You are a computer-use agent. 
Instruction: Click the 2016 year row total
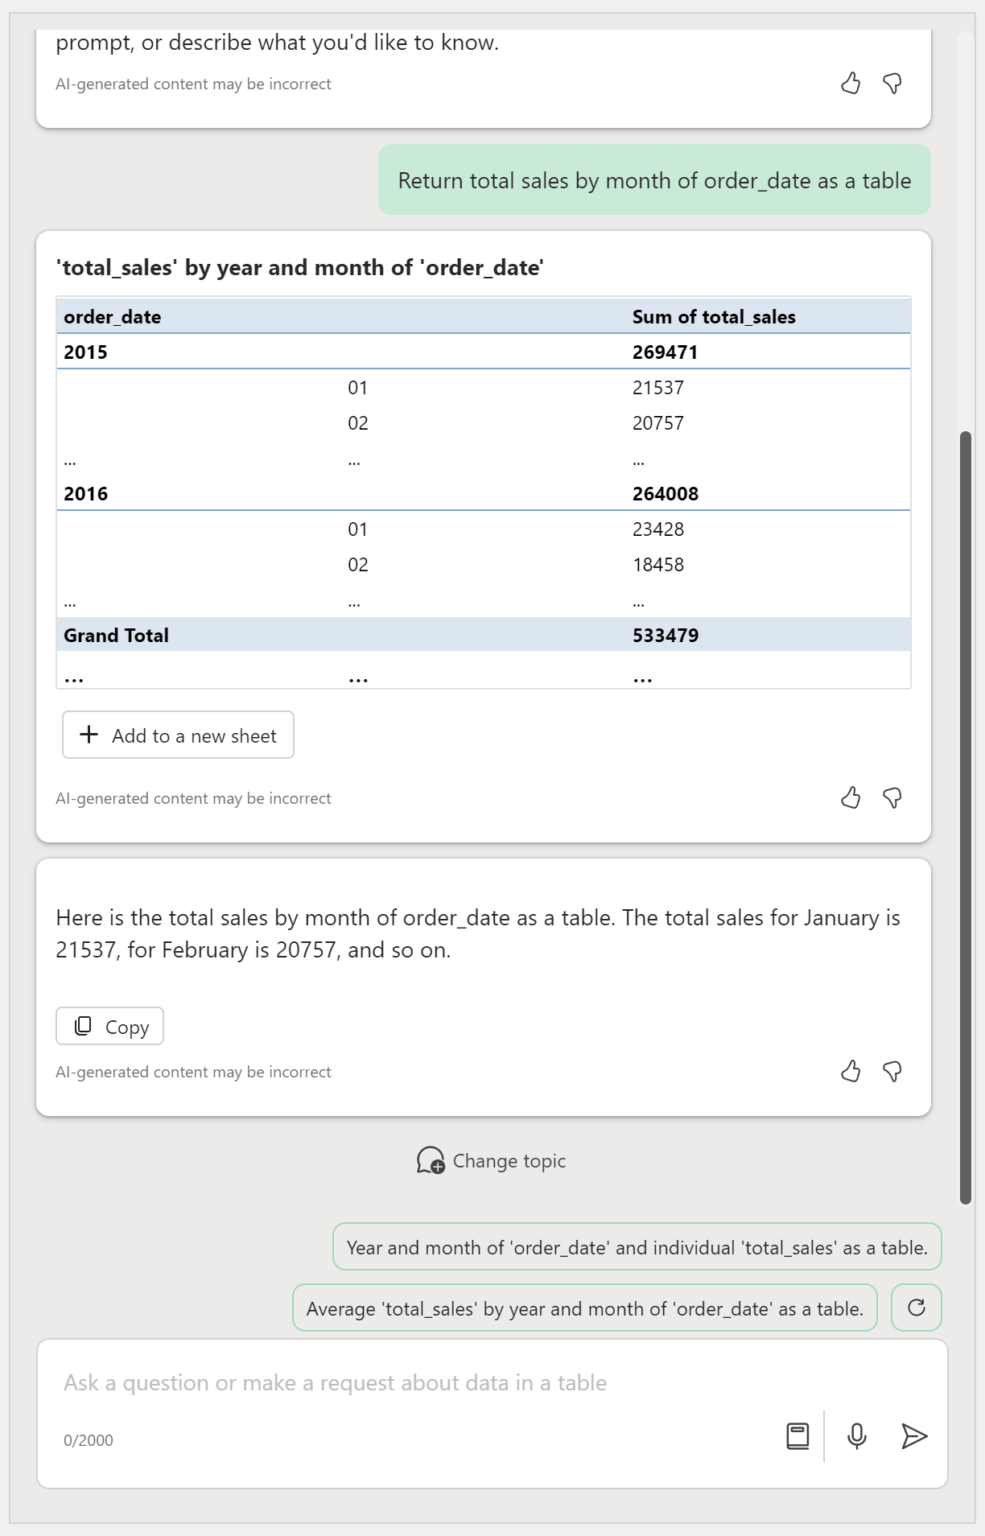tap(665, 494)
